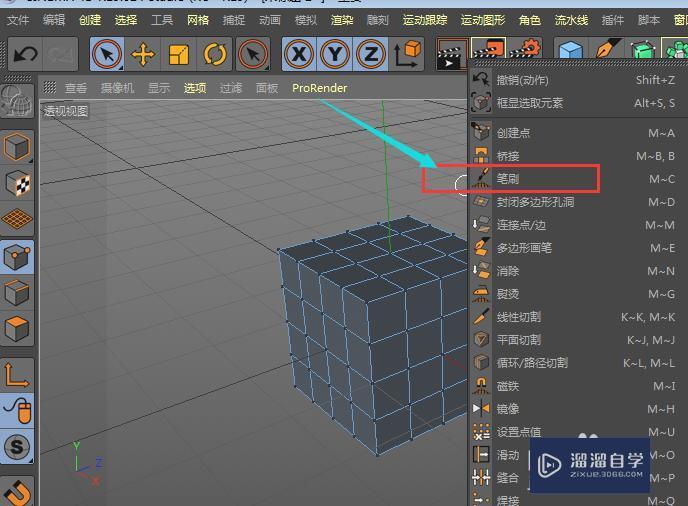Select 封闭多边形孔洞 menu entry

(x=535, y=202)
